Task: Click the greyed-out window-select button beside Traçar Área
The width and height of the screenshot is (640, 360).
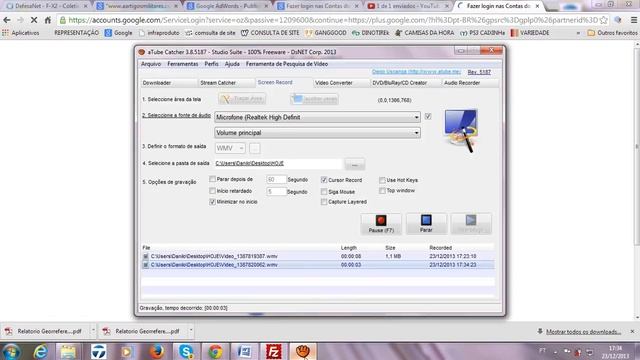Action: pos(314,99)
